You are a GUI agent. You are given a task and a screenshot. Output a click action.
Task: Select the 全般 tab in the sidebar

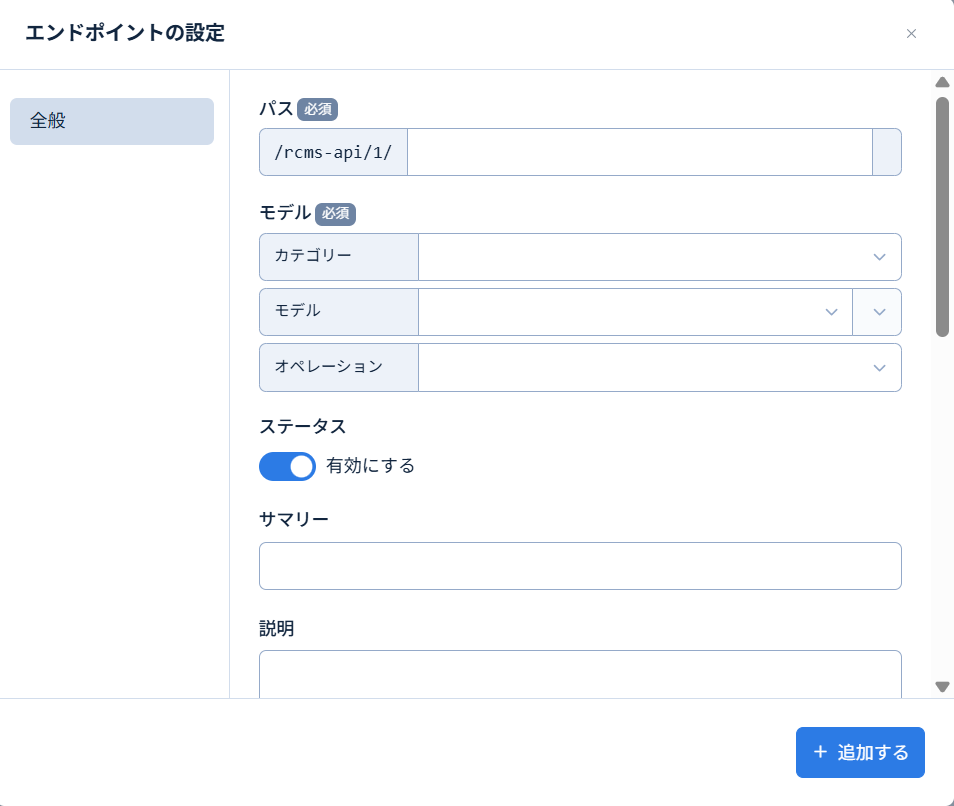pyautogui.click(x=111, y=121)
